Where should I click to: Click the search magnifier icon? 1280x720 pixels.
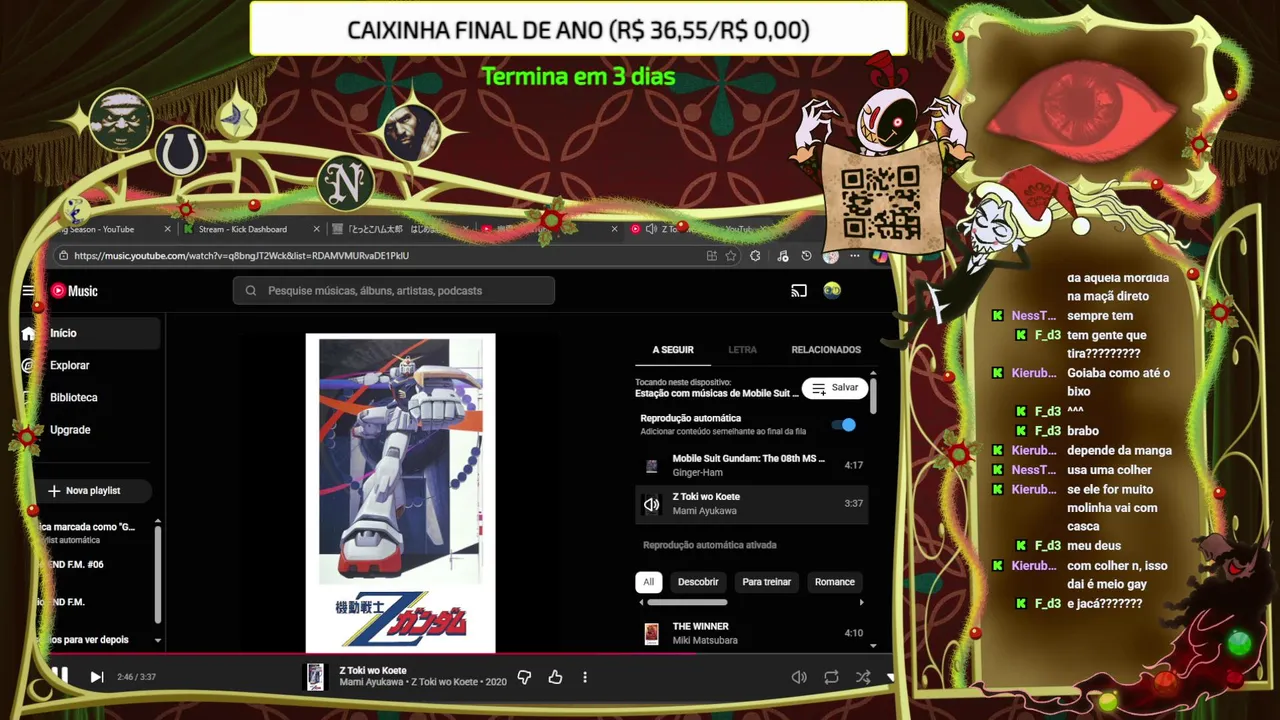click(x=250, y=291)
